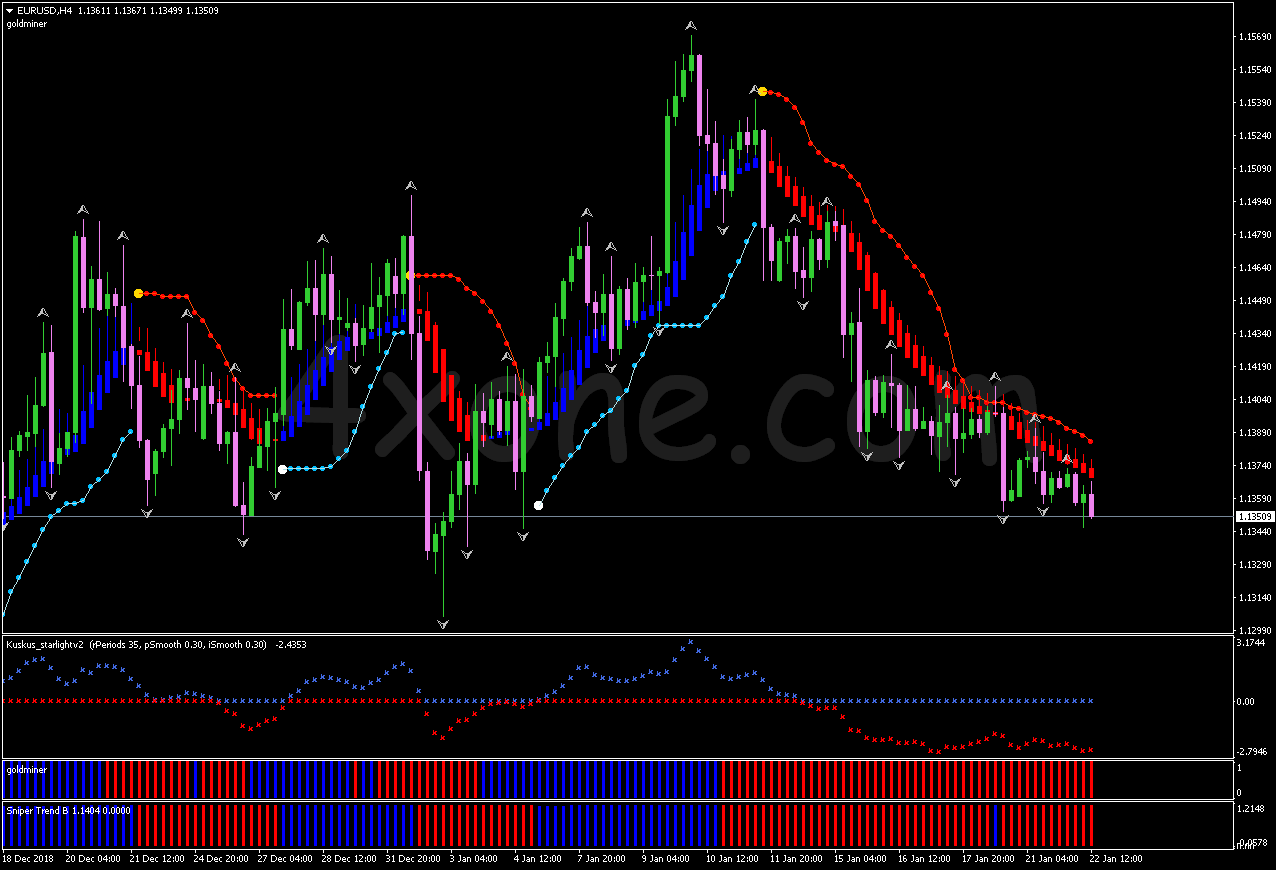Image resolution: width=1276 pixels, height=870 pixels.
Task: Open the EURUSD,H4 chart dropdown triangle
Action: point(9,10)
